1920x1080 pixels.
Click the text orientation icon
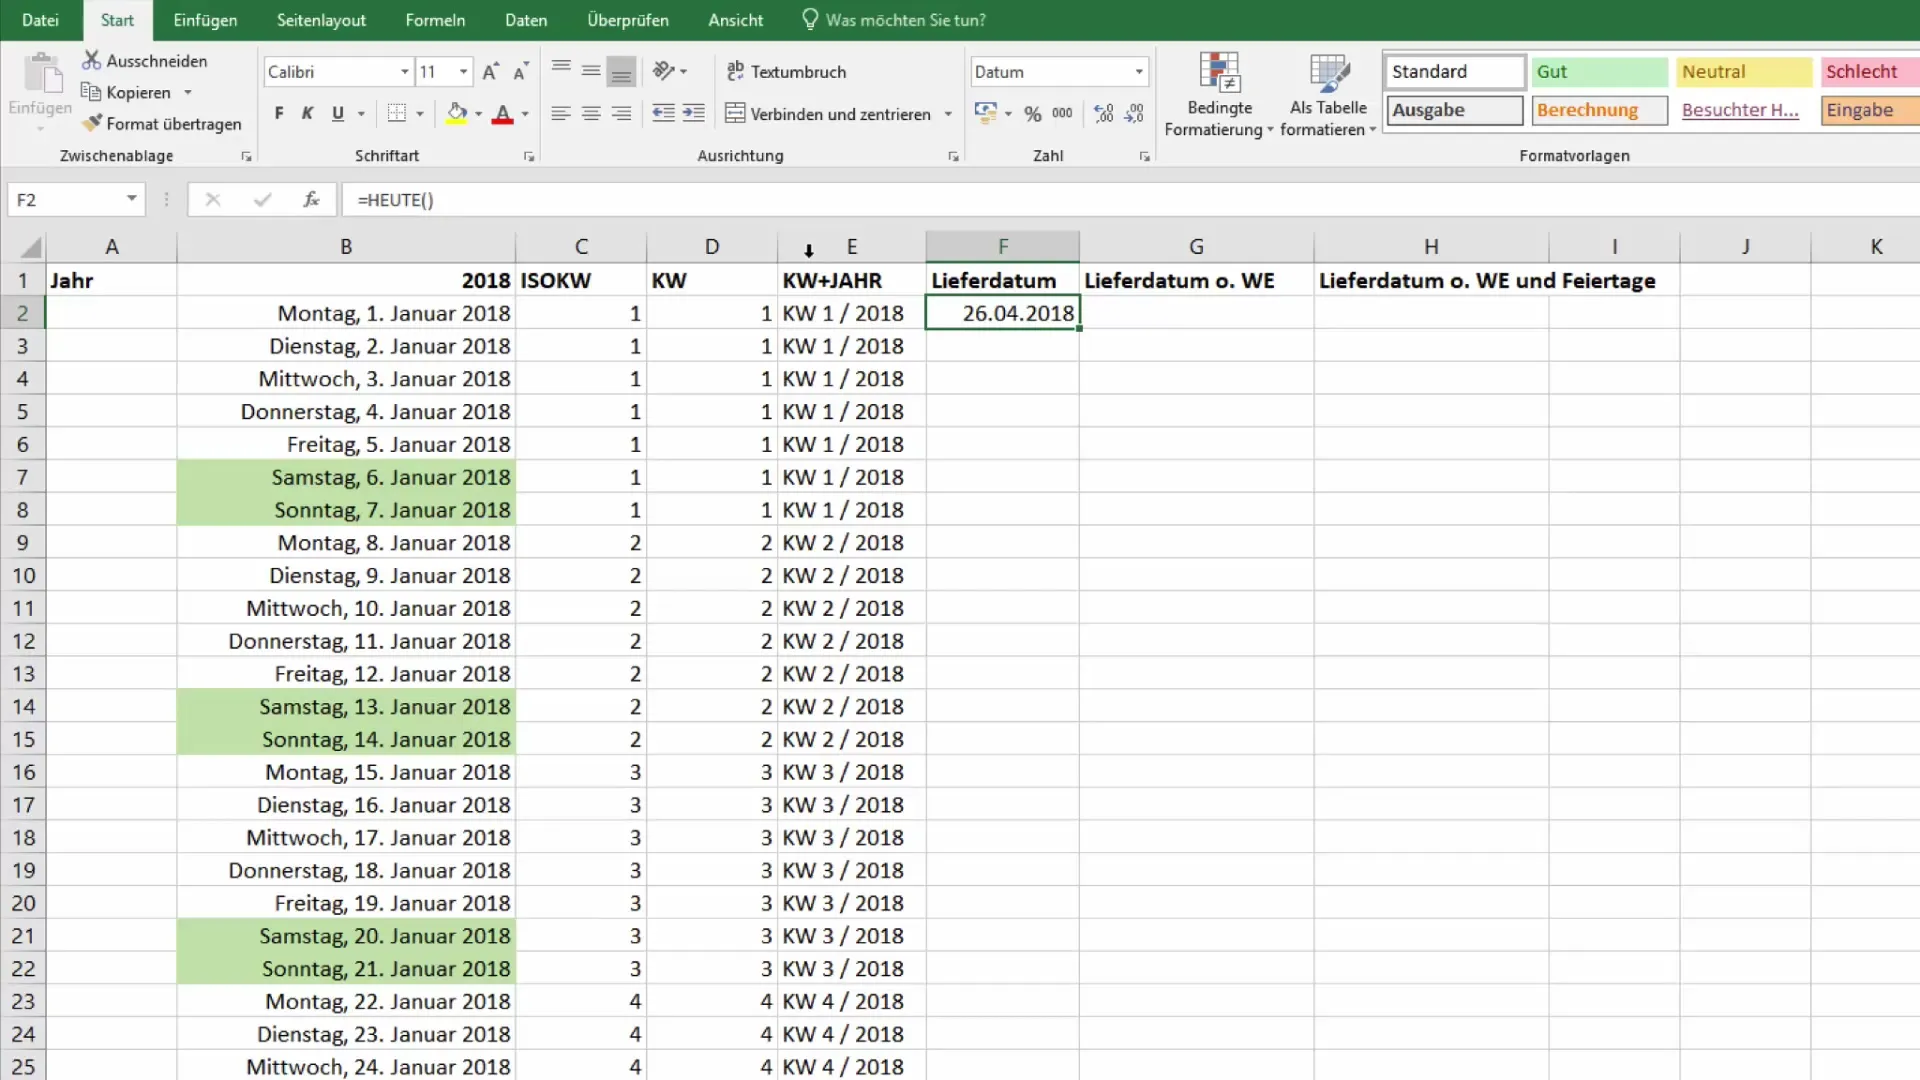tap(664, 71)
